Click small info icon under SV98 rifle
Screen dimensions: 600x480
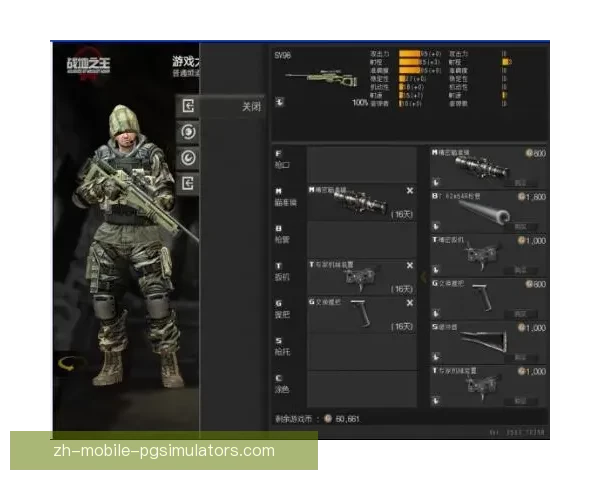(281, 101)
